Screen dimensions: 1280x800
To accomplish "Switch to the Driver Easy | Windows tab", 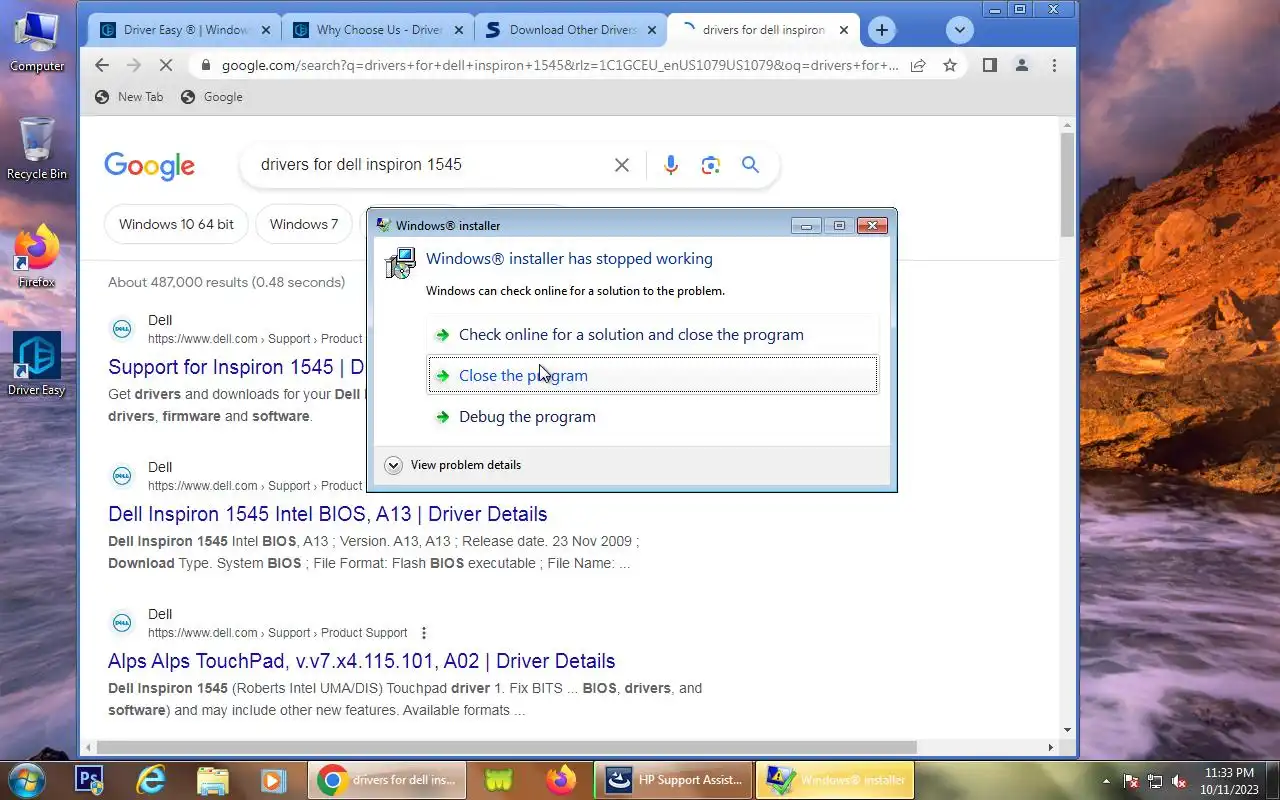I will click(x=184, y=30).
